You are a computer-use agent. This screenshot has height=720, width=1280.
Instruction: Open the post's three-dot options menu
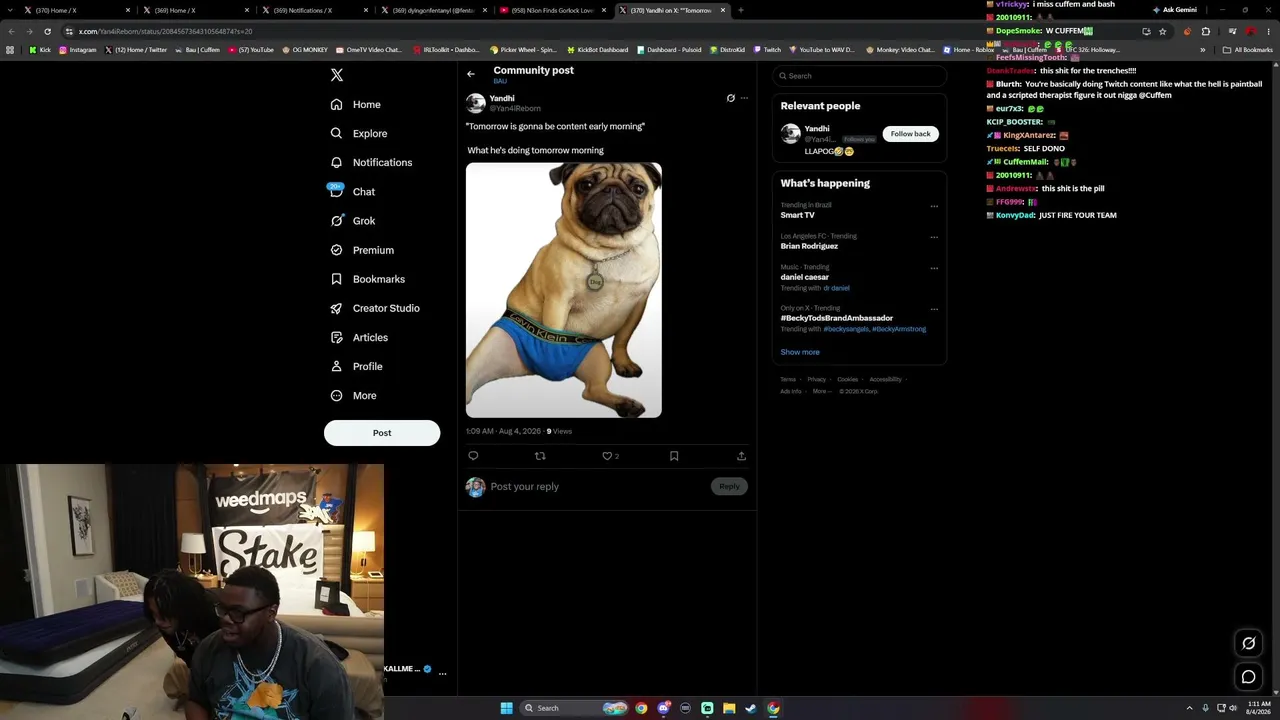click(x=744, y=98)
